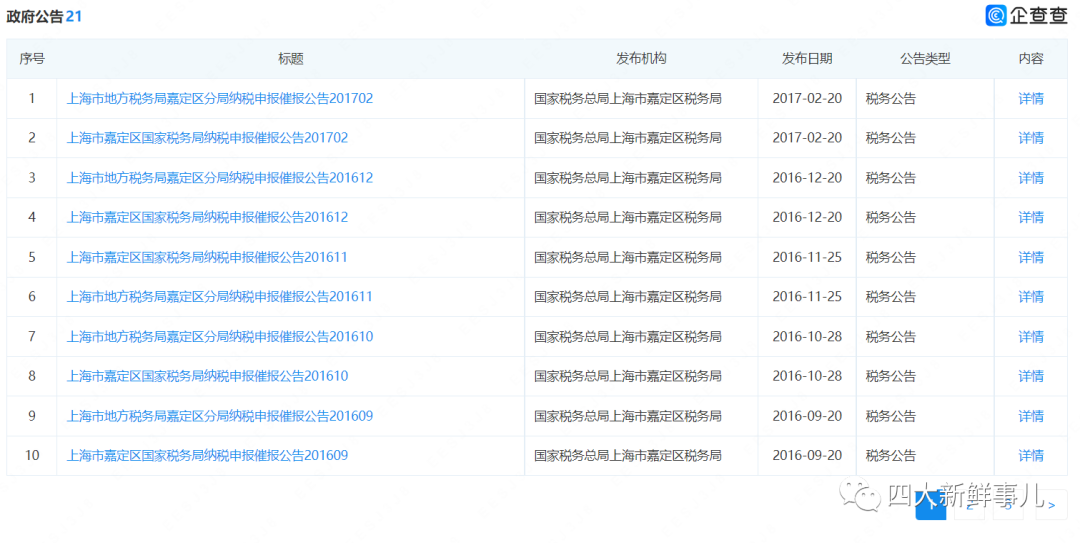Select the date 2016-09-20 in row 10
Screen dimensions: 1080x543
pyautogui.click(x=807, y=455)
